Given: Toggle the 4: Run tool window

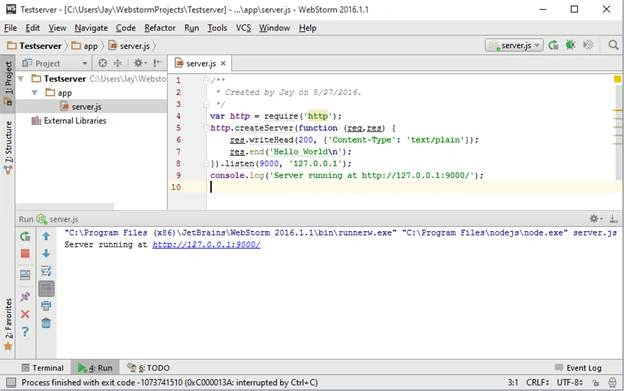Looking at the screenshot, I should click(x=95, y=368).
